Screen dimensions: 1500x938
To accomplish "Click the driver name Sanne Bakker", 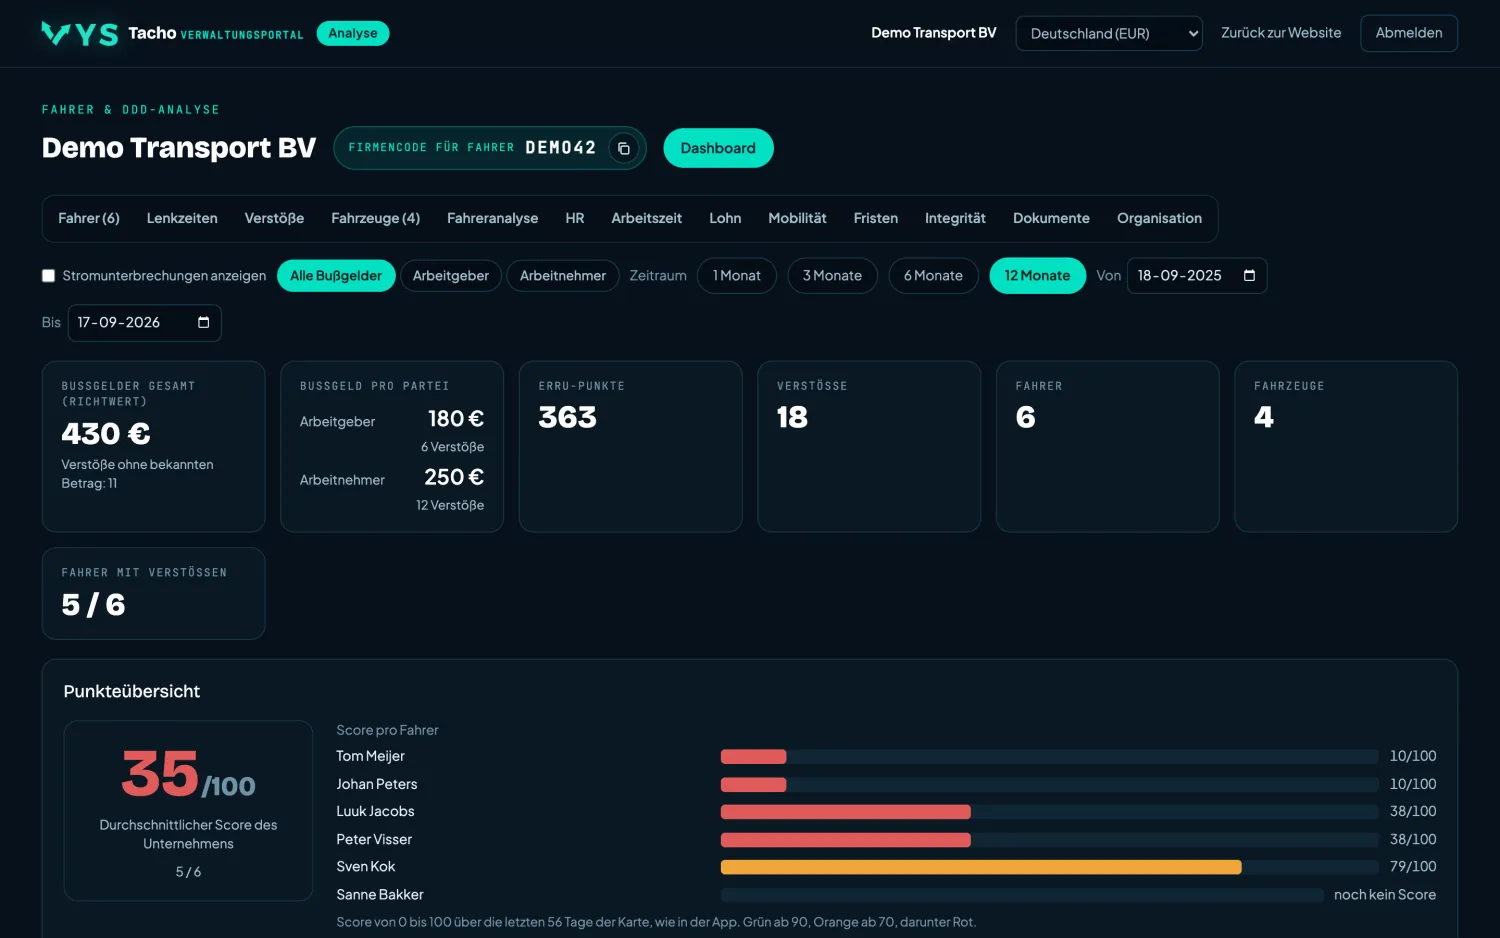I will (x=380, y=895).
